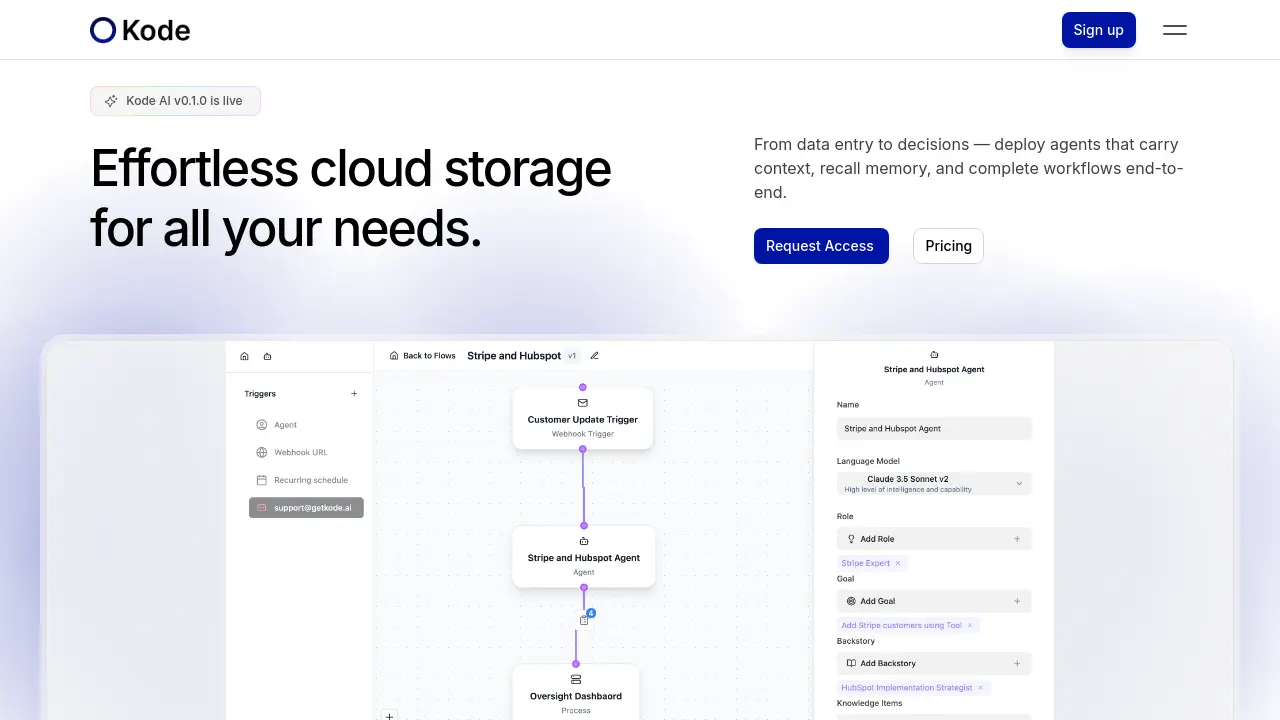The width and height of the screenshot is (1280, 720).
Task: Click the envelope icon in Customer Update Trigger node
Action: point(583,403)
